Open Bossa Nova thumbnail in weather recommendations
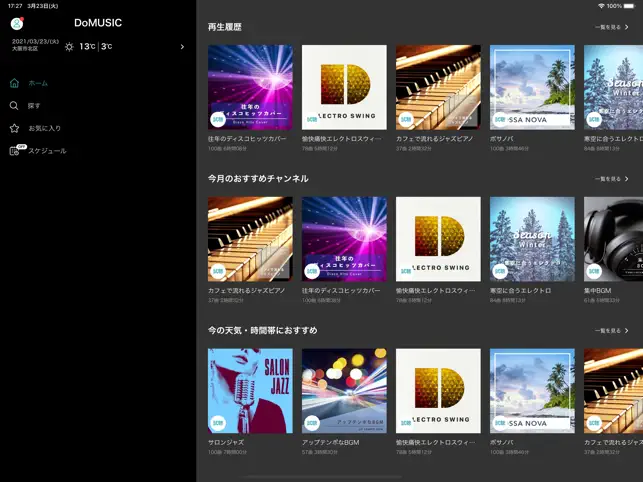Viewport: 643px width, 482px height. [x=532, y=391]
